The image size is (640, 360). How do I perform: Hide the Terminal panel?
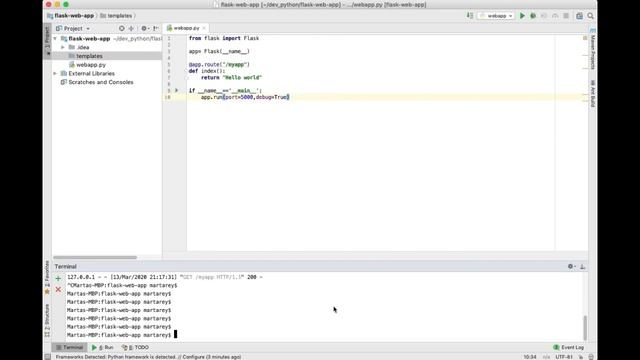pyautogui.click(x=582, y=267)
